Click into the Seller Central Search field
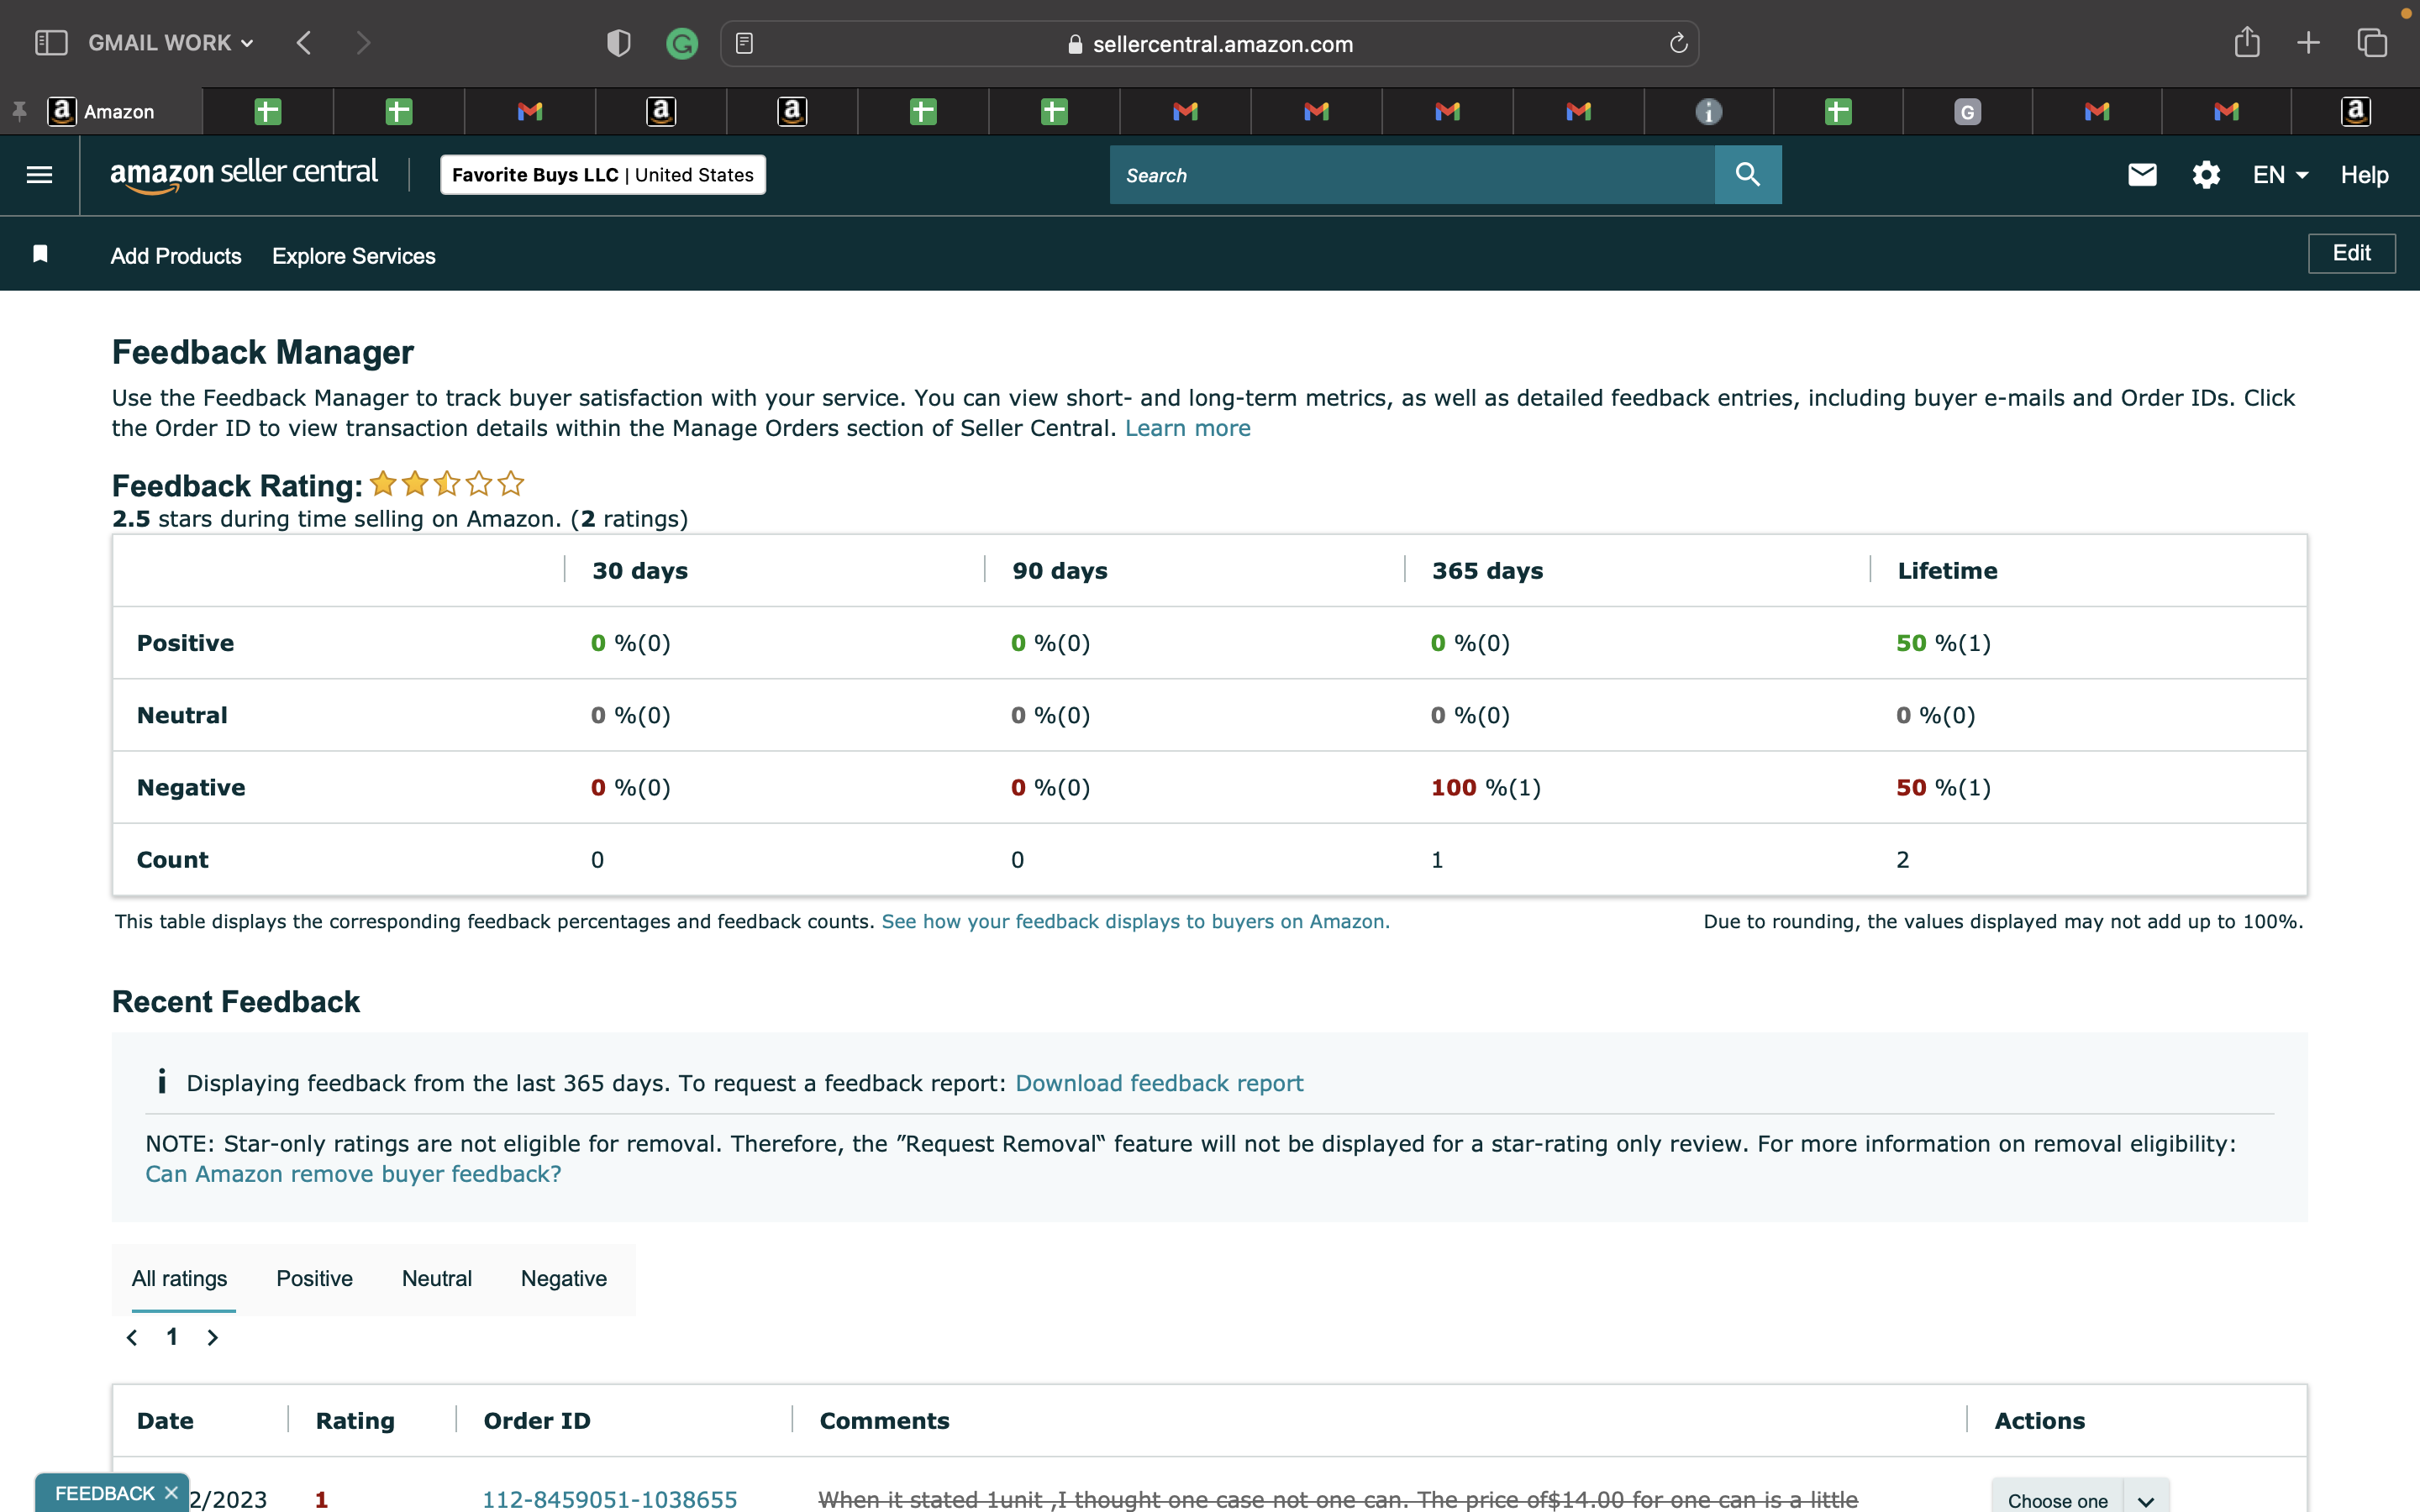Image resolution: width=2420 pixels, height=1512 pixels. [1412, 175]
